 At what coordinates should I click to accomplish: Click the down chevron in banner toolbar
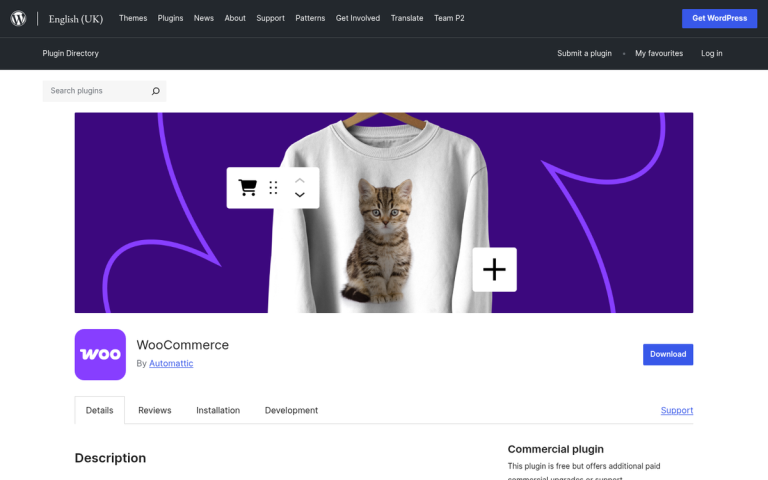point(300,194)
